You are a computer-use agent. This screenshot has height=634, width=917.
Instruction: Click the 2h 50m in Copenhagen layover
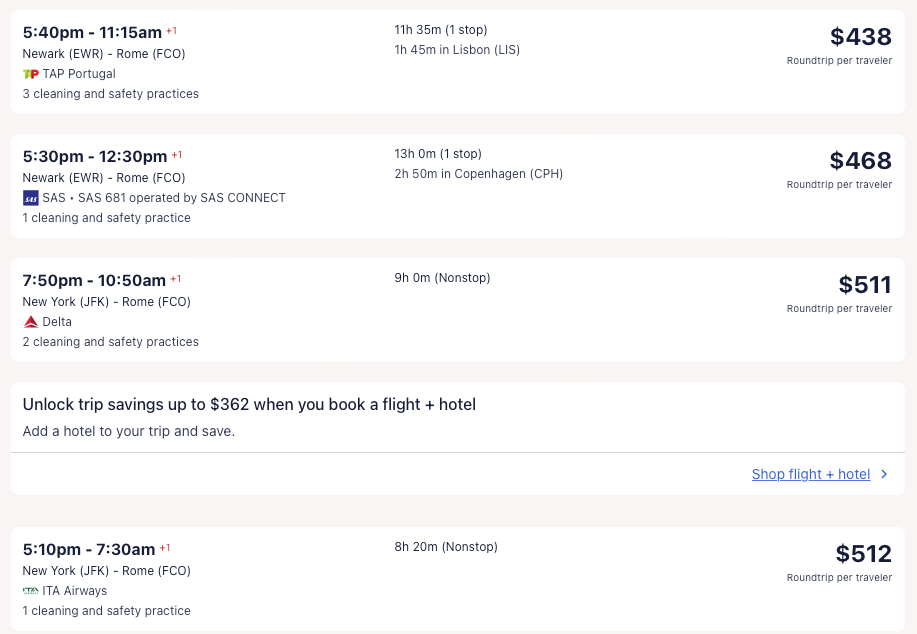click(478, 174)
